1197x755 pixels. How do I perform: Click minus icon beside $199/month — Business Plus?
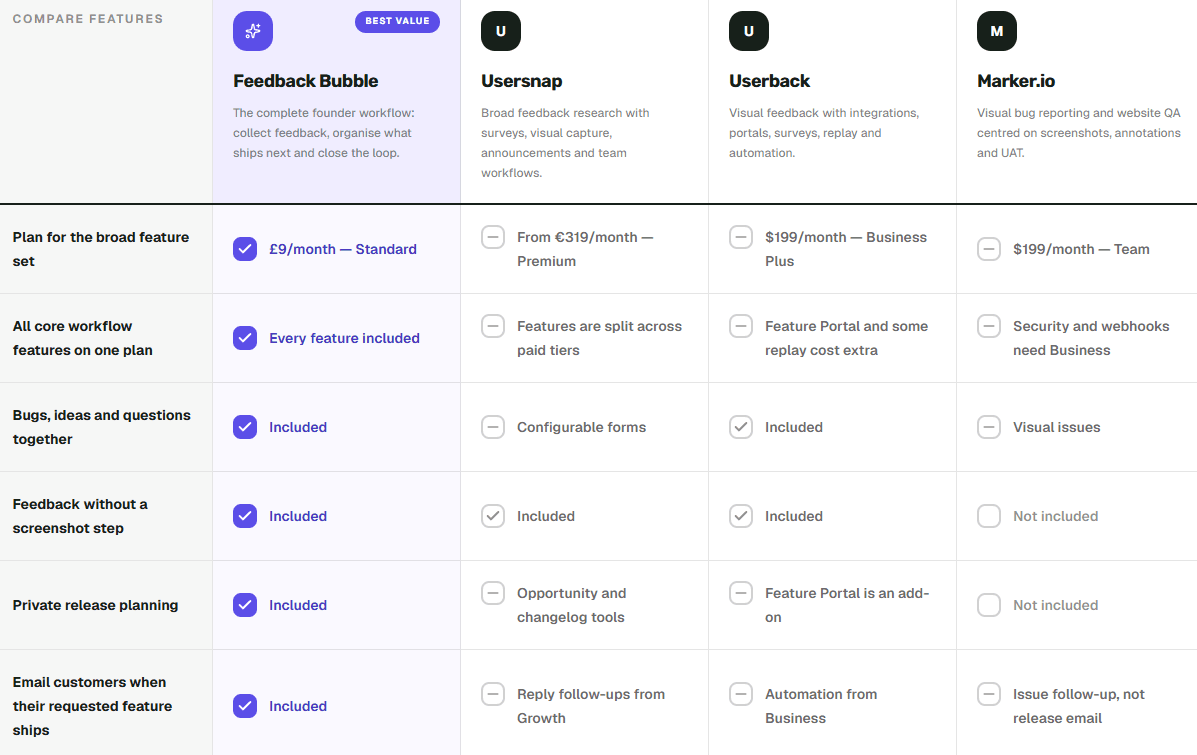pyautogui.click(x=741, y=237)
